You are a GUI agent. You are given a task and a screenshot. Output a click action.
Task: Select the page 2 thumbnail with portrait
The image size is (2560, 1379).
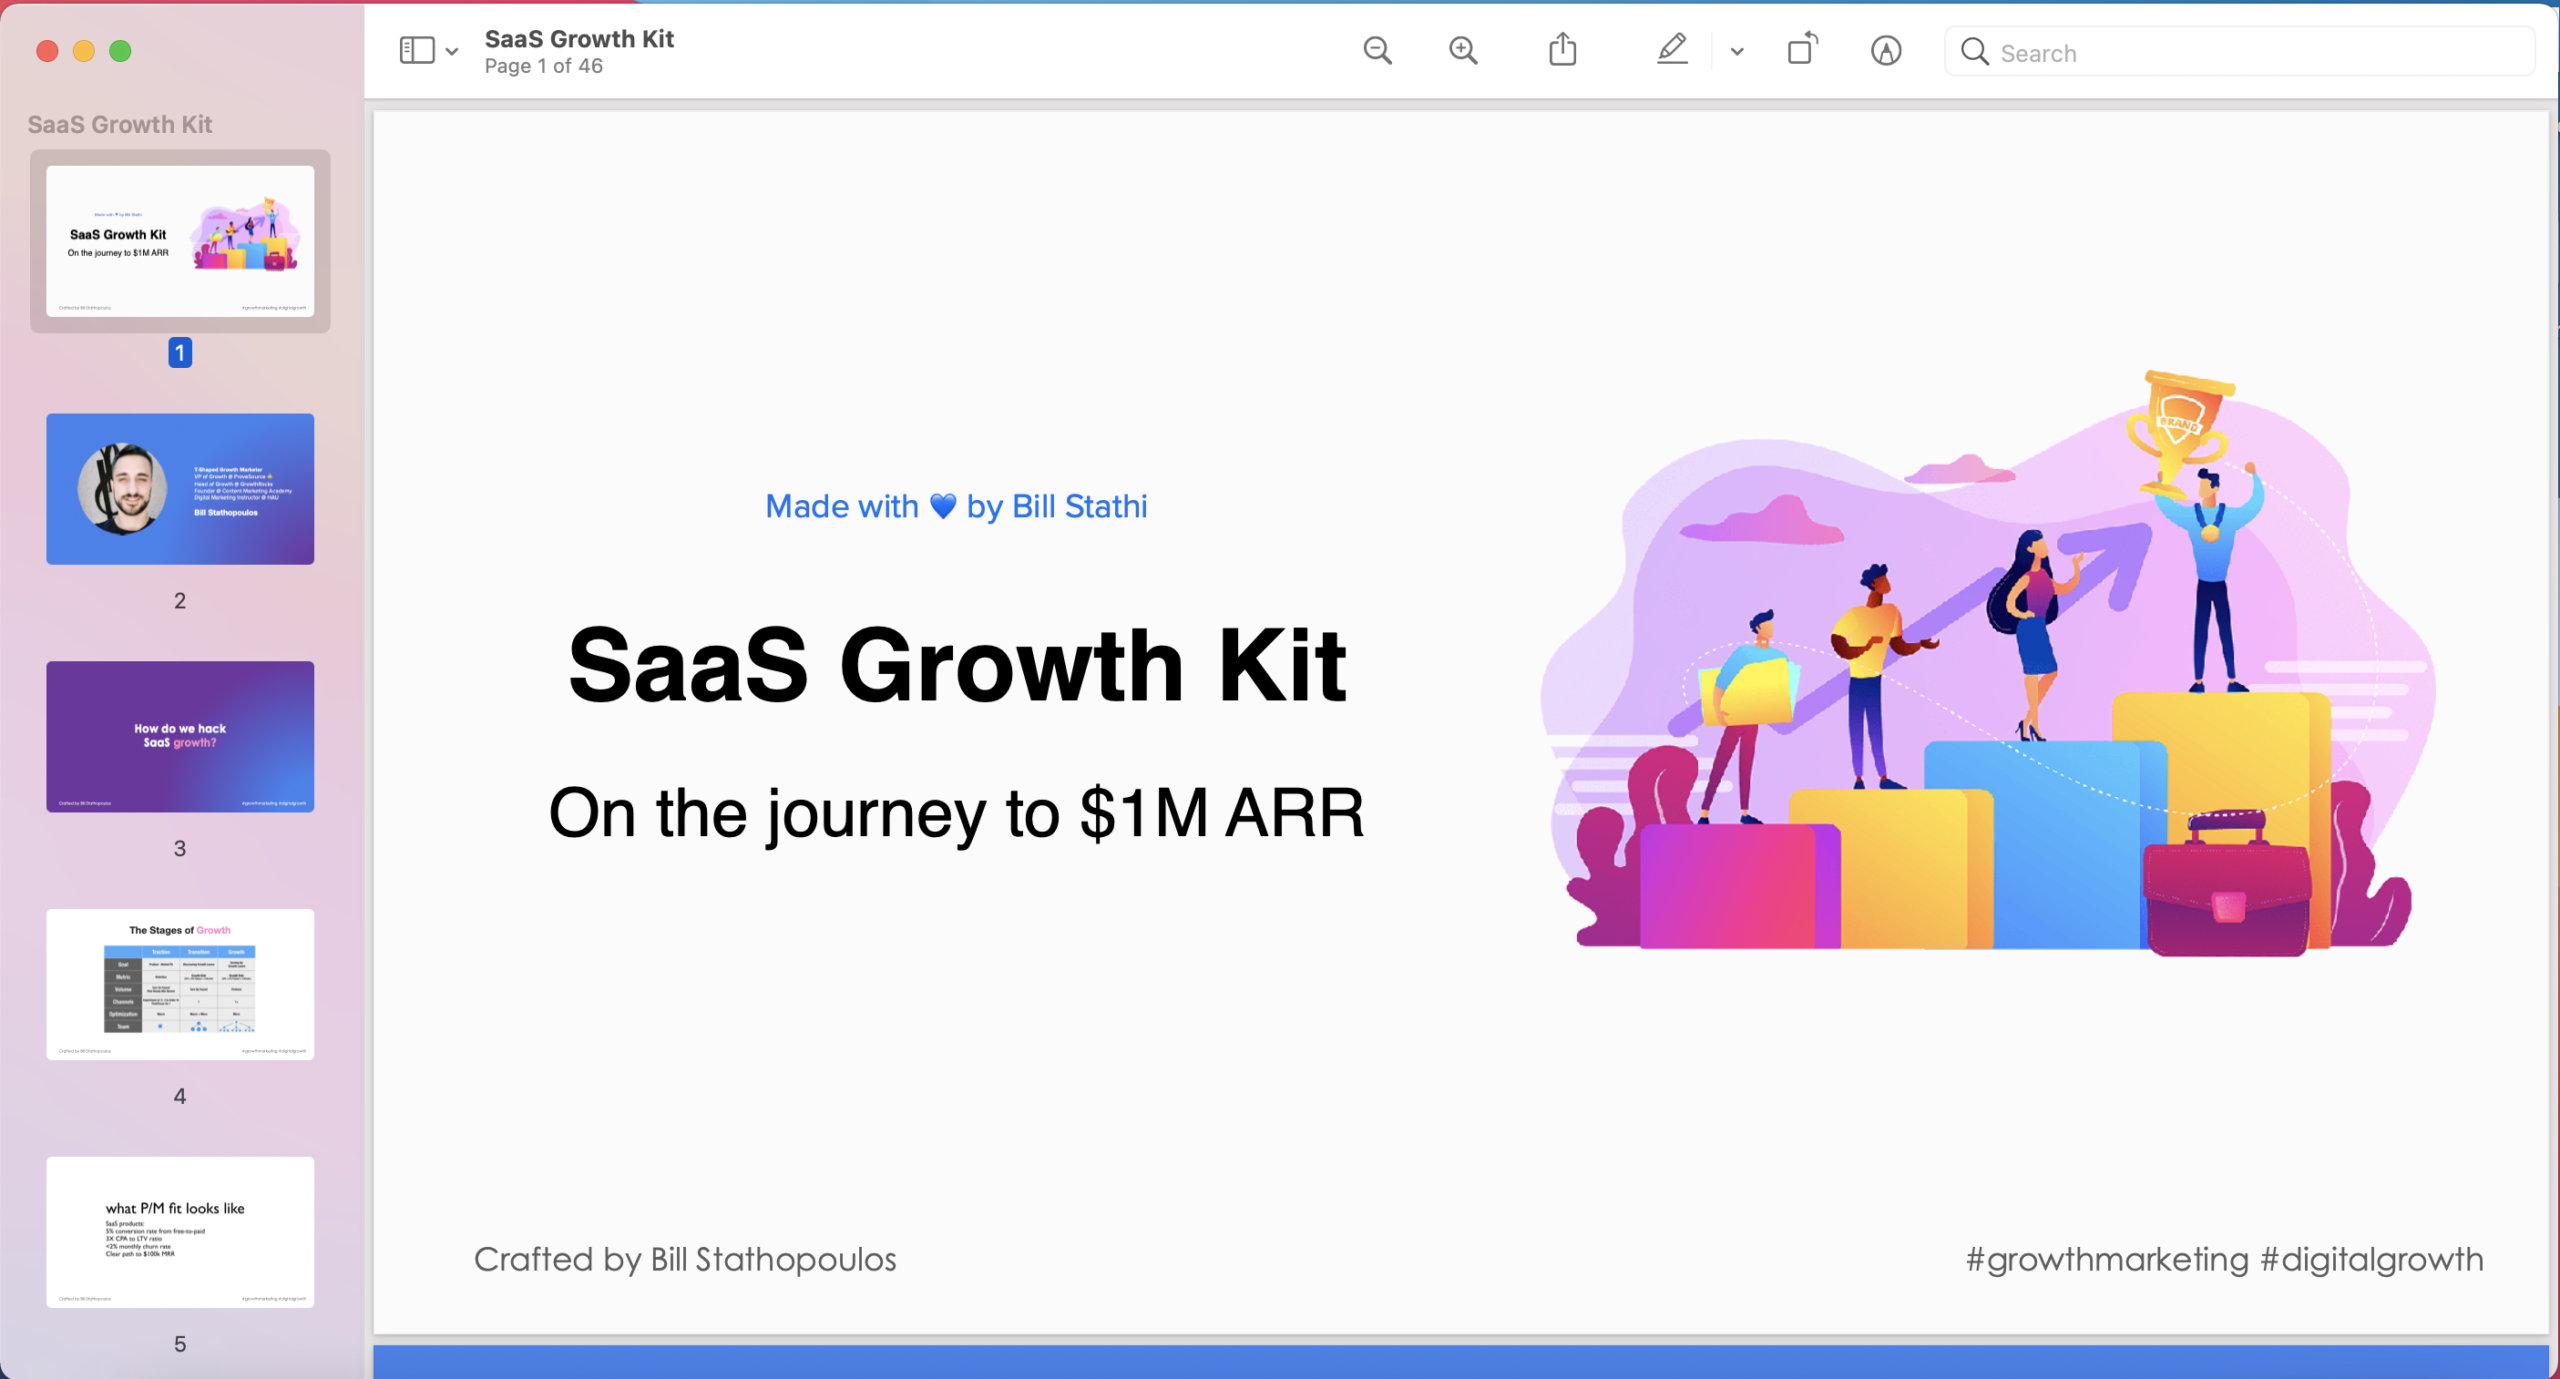pos(180,489)
